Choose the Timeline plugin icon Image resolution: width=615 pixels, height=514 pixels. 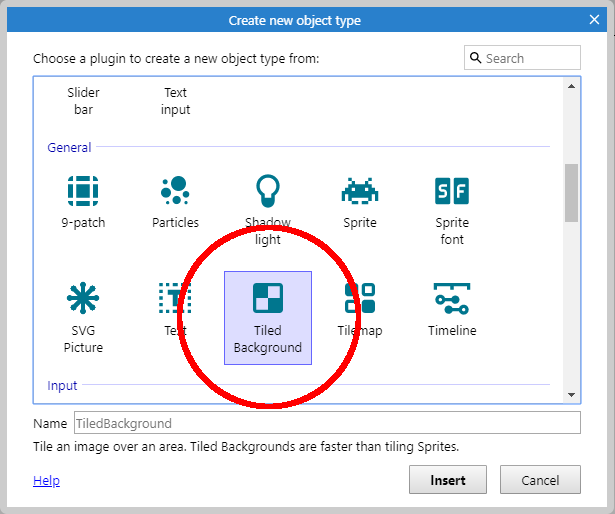point(451,299)
